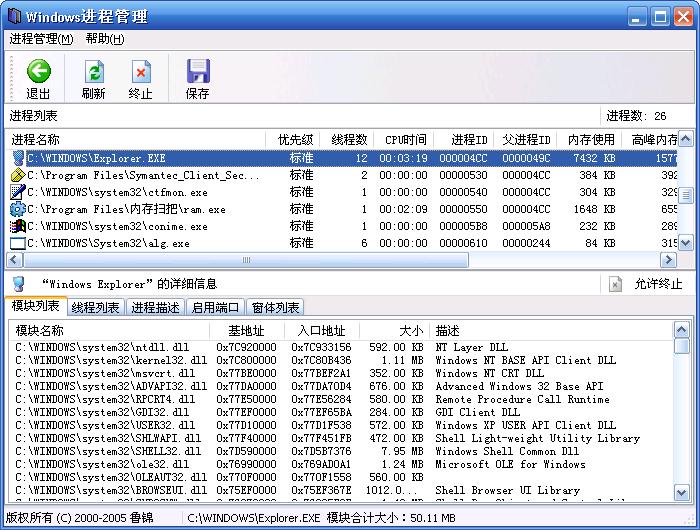Click the process list vertical scroll thumb
This screenshot has height=530, width=700.
686,195
